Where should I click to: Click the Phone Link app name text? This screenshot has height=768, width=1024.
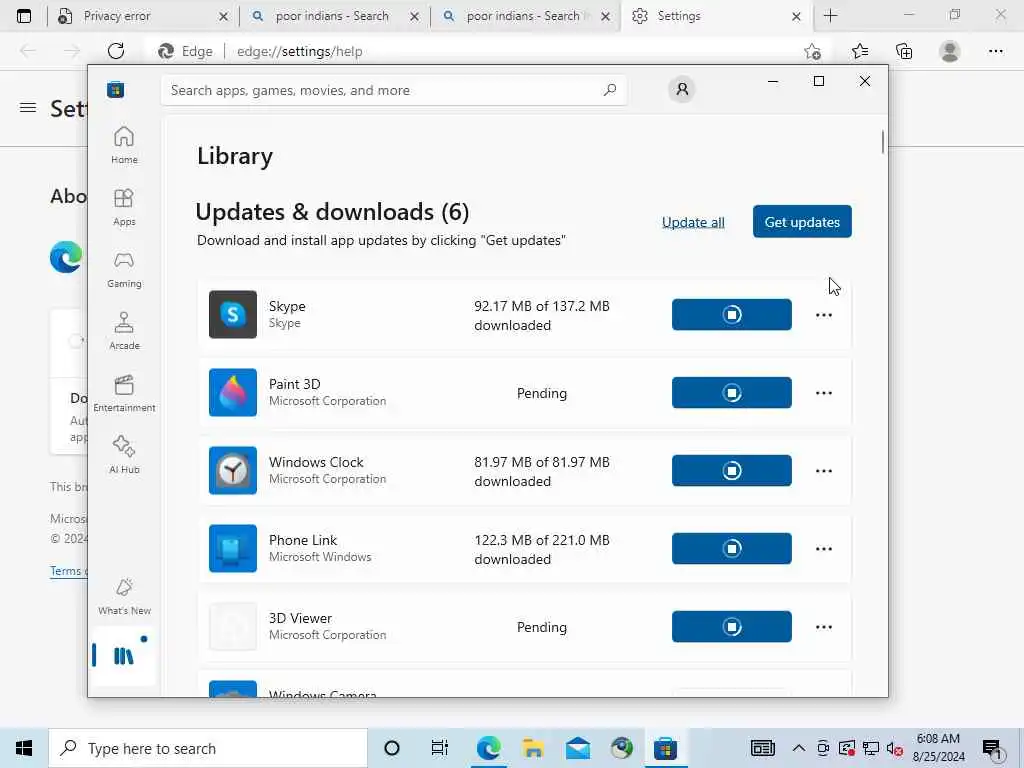click(303, 540)
